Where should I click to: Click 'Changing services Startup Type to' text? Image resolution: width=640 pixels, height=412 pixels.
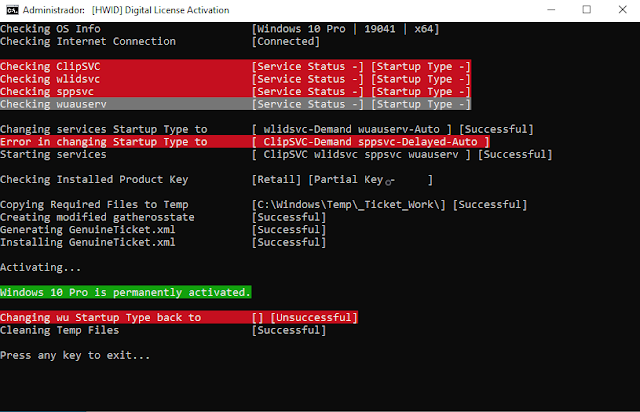104,129
